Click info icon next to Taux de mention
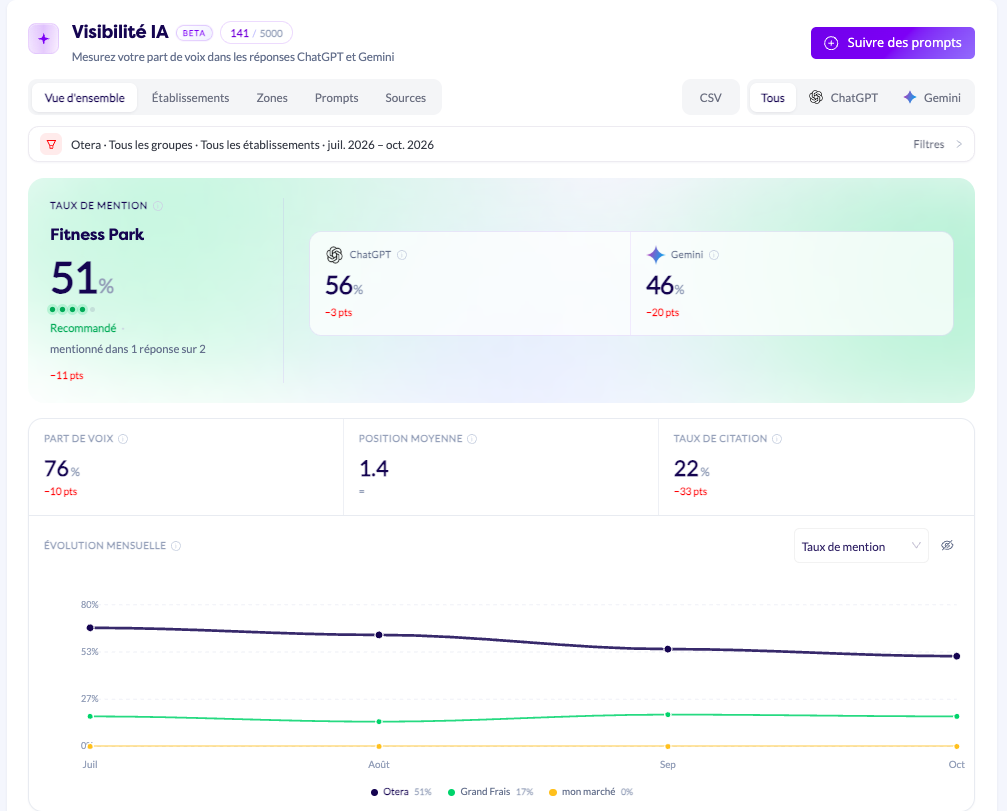The height and width of the screenshot is (811, 1007). (158, 205)
